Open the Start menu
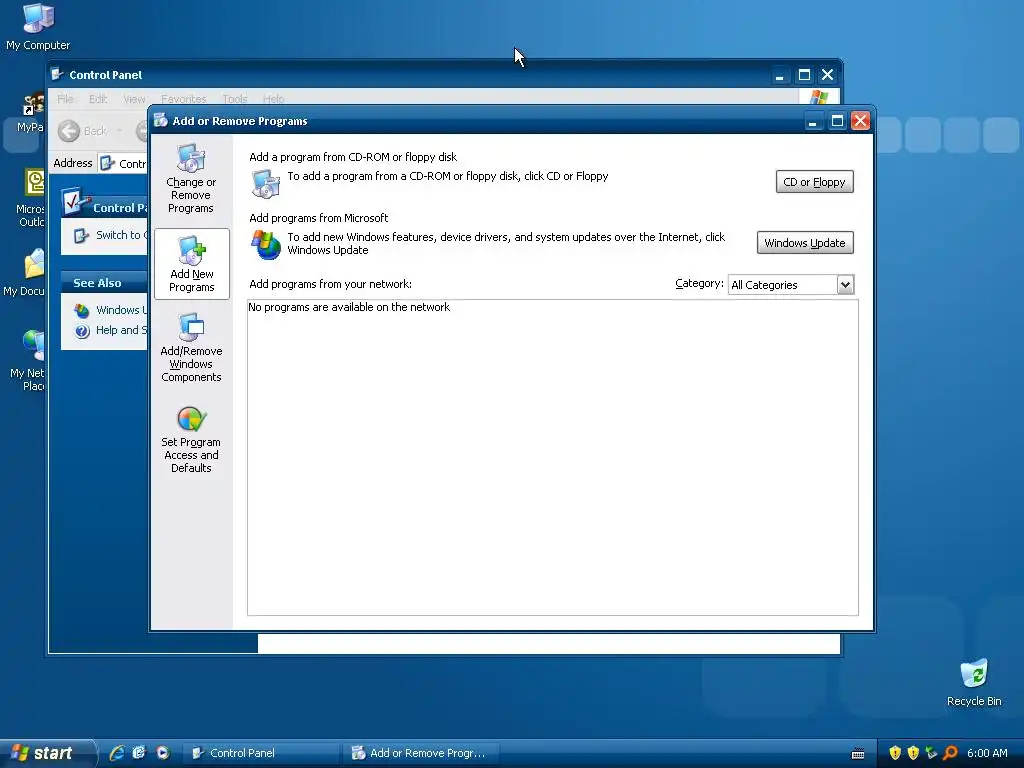The width and height of the screenshot is (1024, 768). (x=46, y=753)
